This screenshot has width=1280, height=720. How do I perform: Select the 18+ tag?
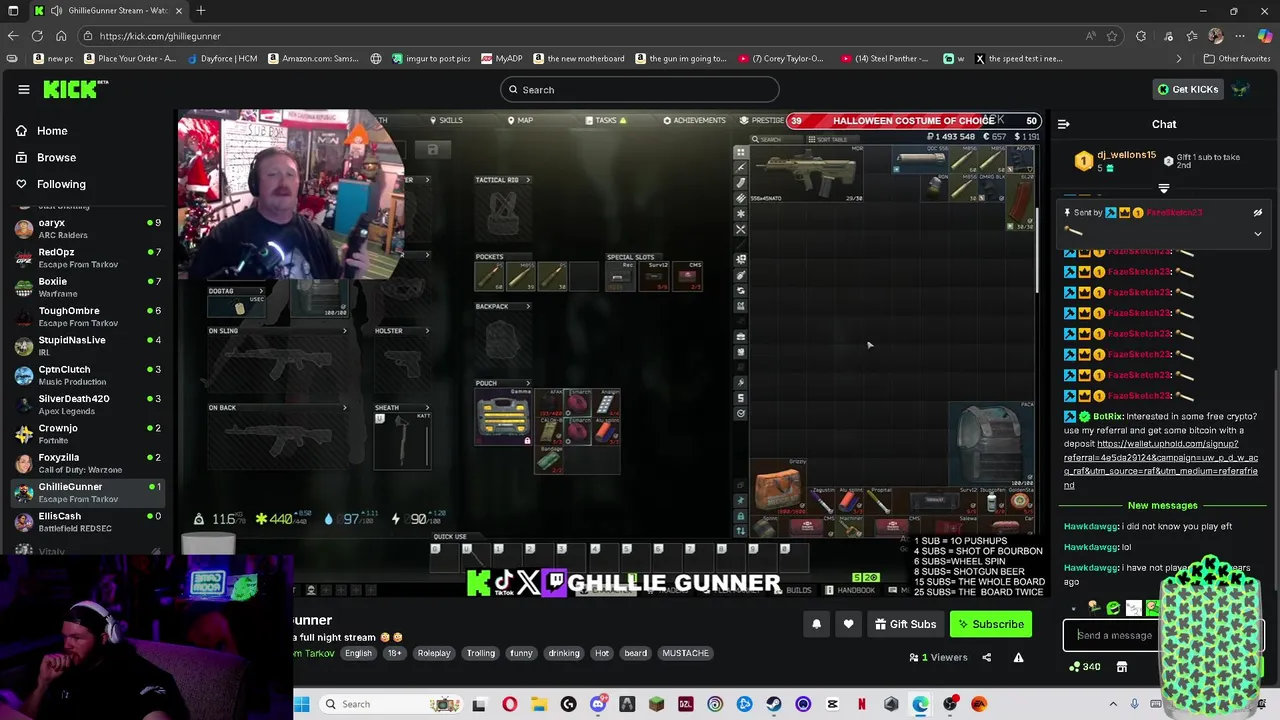point(394,653)
